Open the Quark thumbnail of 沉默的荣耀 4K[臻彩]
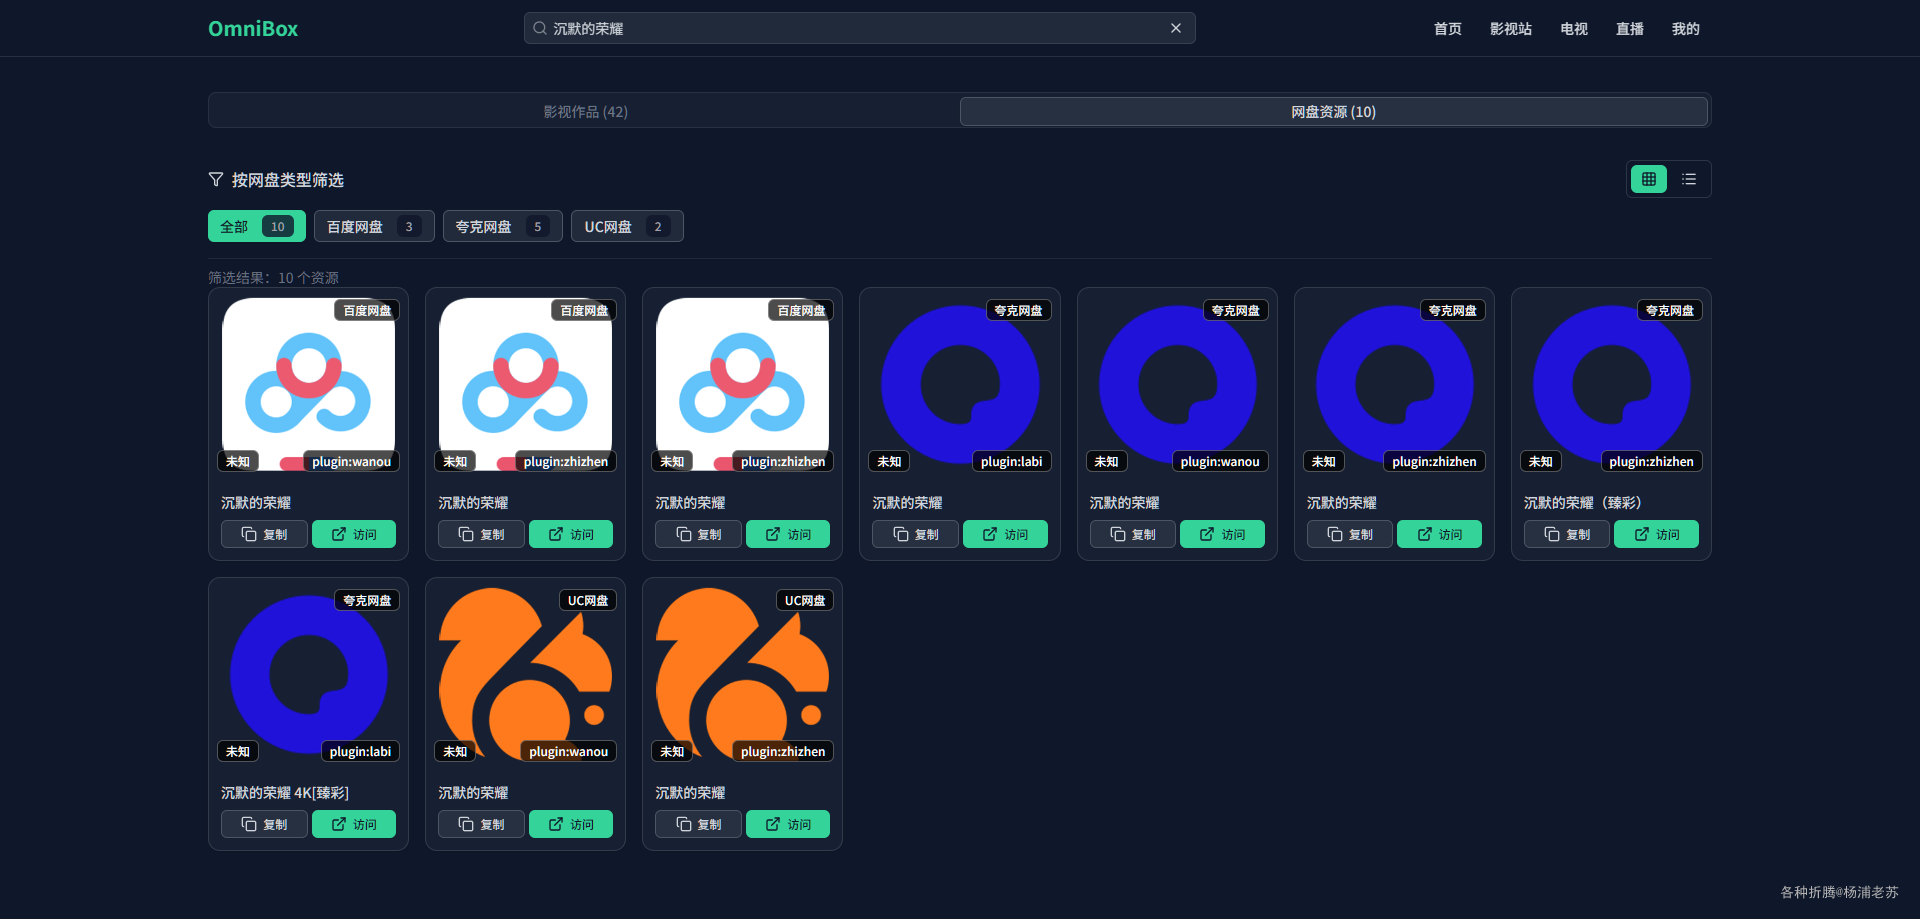This screenshot has height=919, width=1920. coord(308,674)
